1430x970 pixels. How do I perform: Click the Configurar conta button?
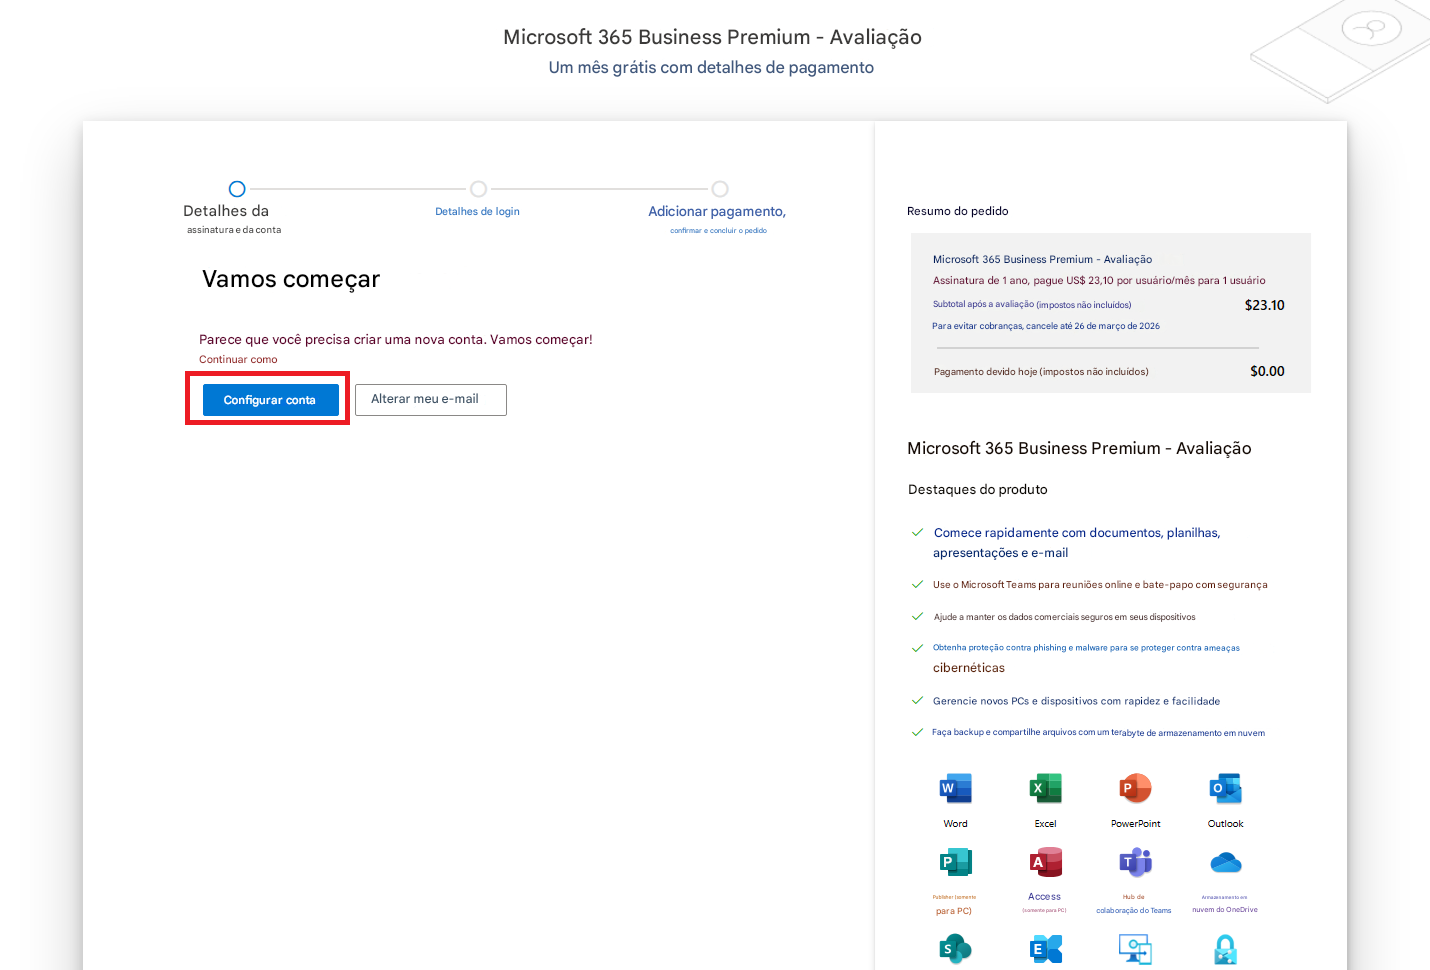pyautogui.click(x=271, y=400)
